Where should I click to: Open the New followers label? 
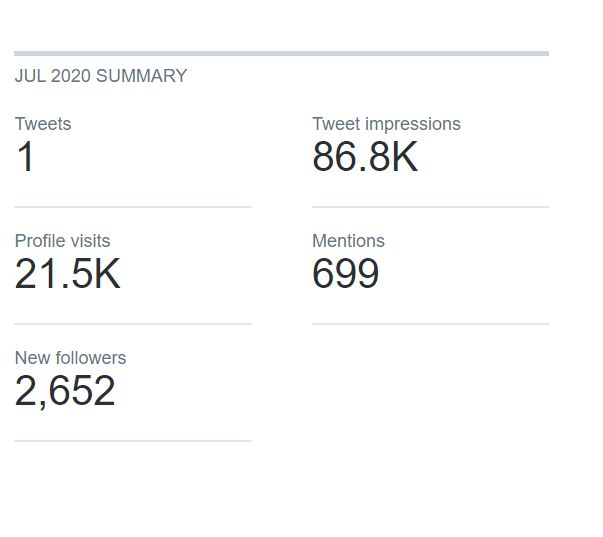tap(70, 358)
